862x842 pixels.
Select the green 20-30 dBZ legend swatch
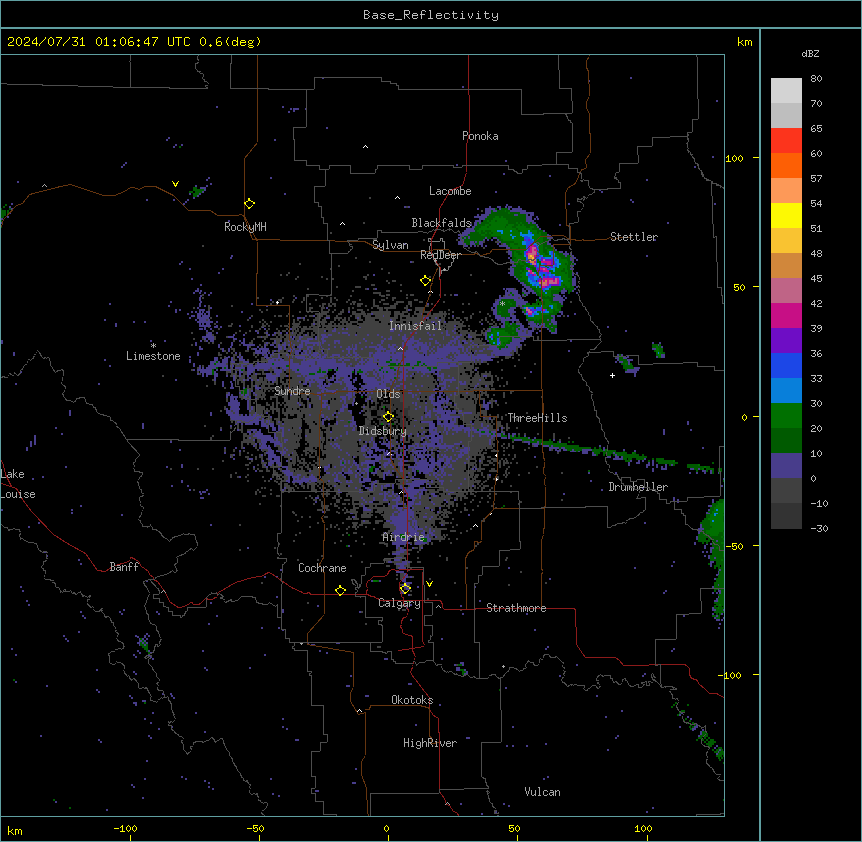click(786, 416)
